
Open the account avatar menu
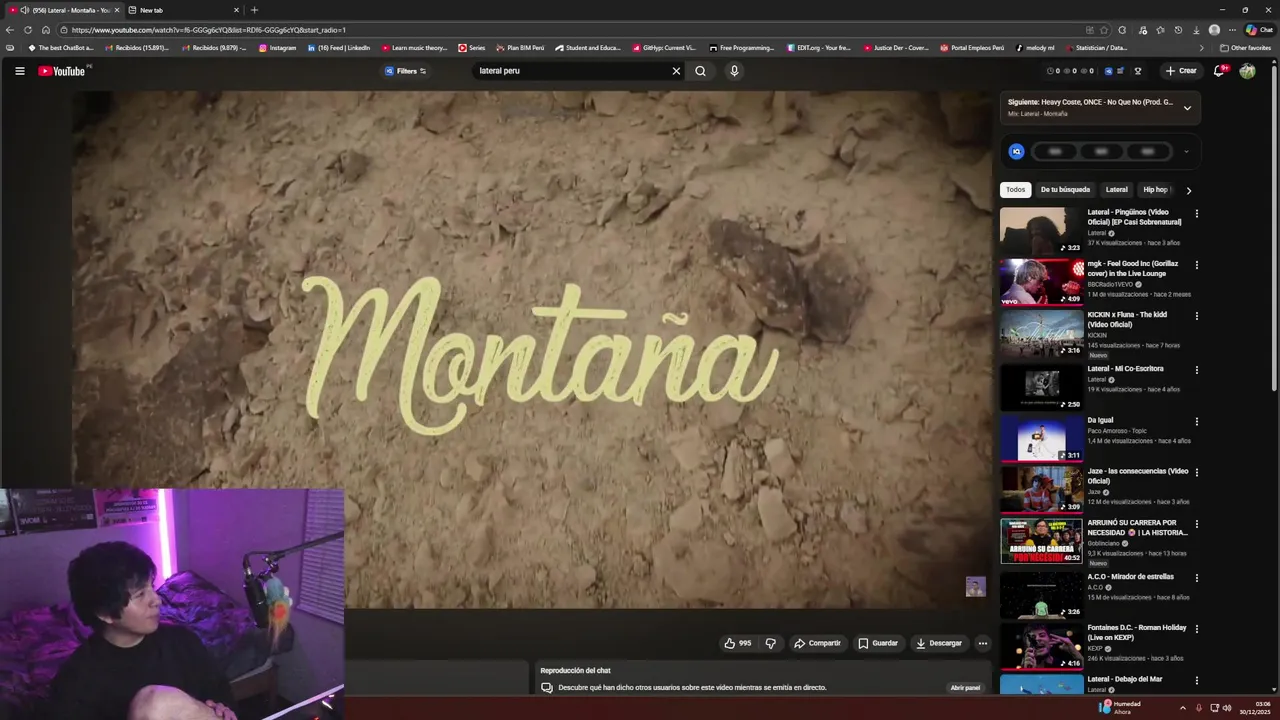pos(1247,71)
